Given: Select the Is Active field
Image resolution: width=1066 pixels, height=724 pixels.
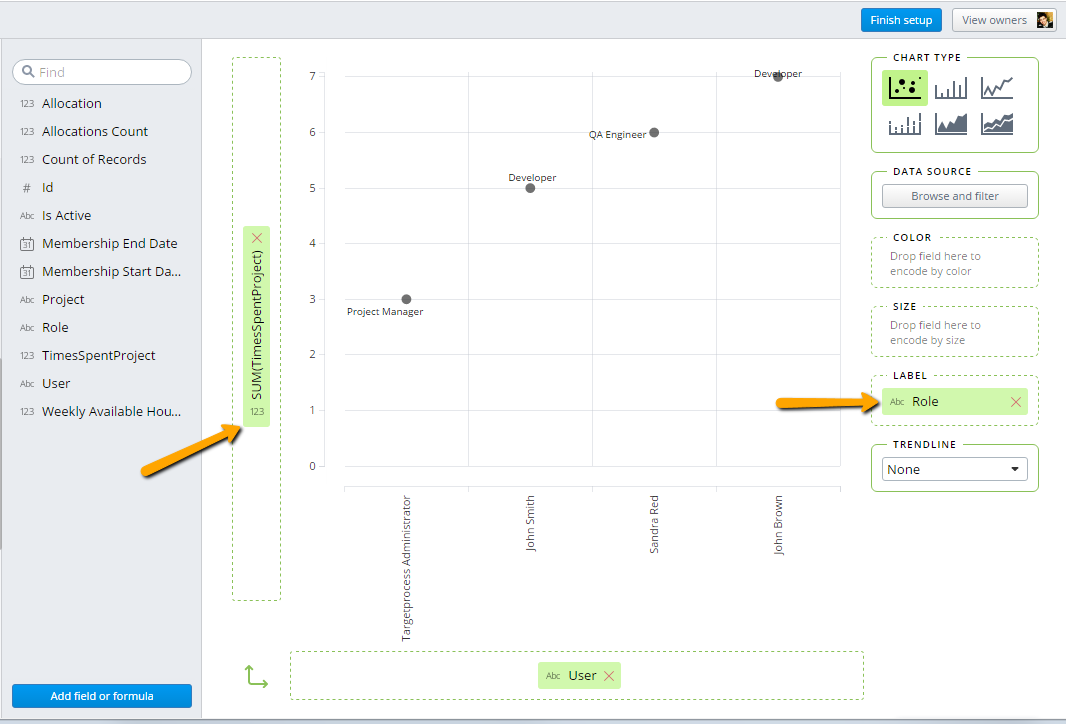Looking at the screenshot, I should (67, 216).
